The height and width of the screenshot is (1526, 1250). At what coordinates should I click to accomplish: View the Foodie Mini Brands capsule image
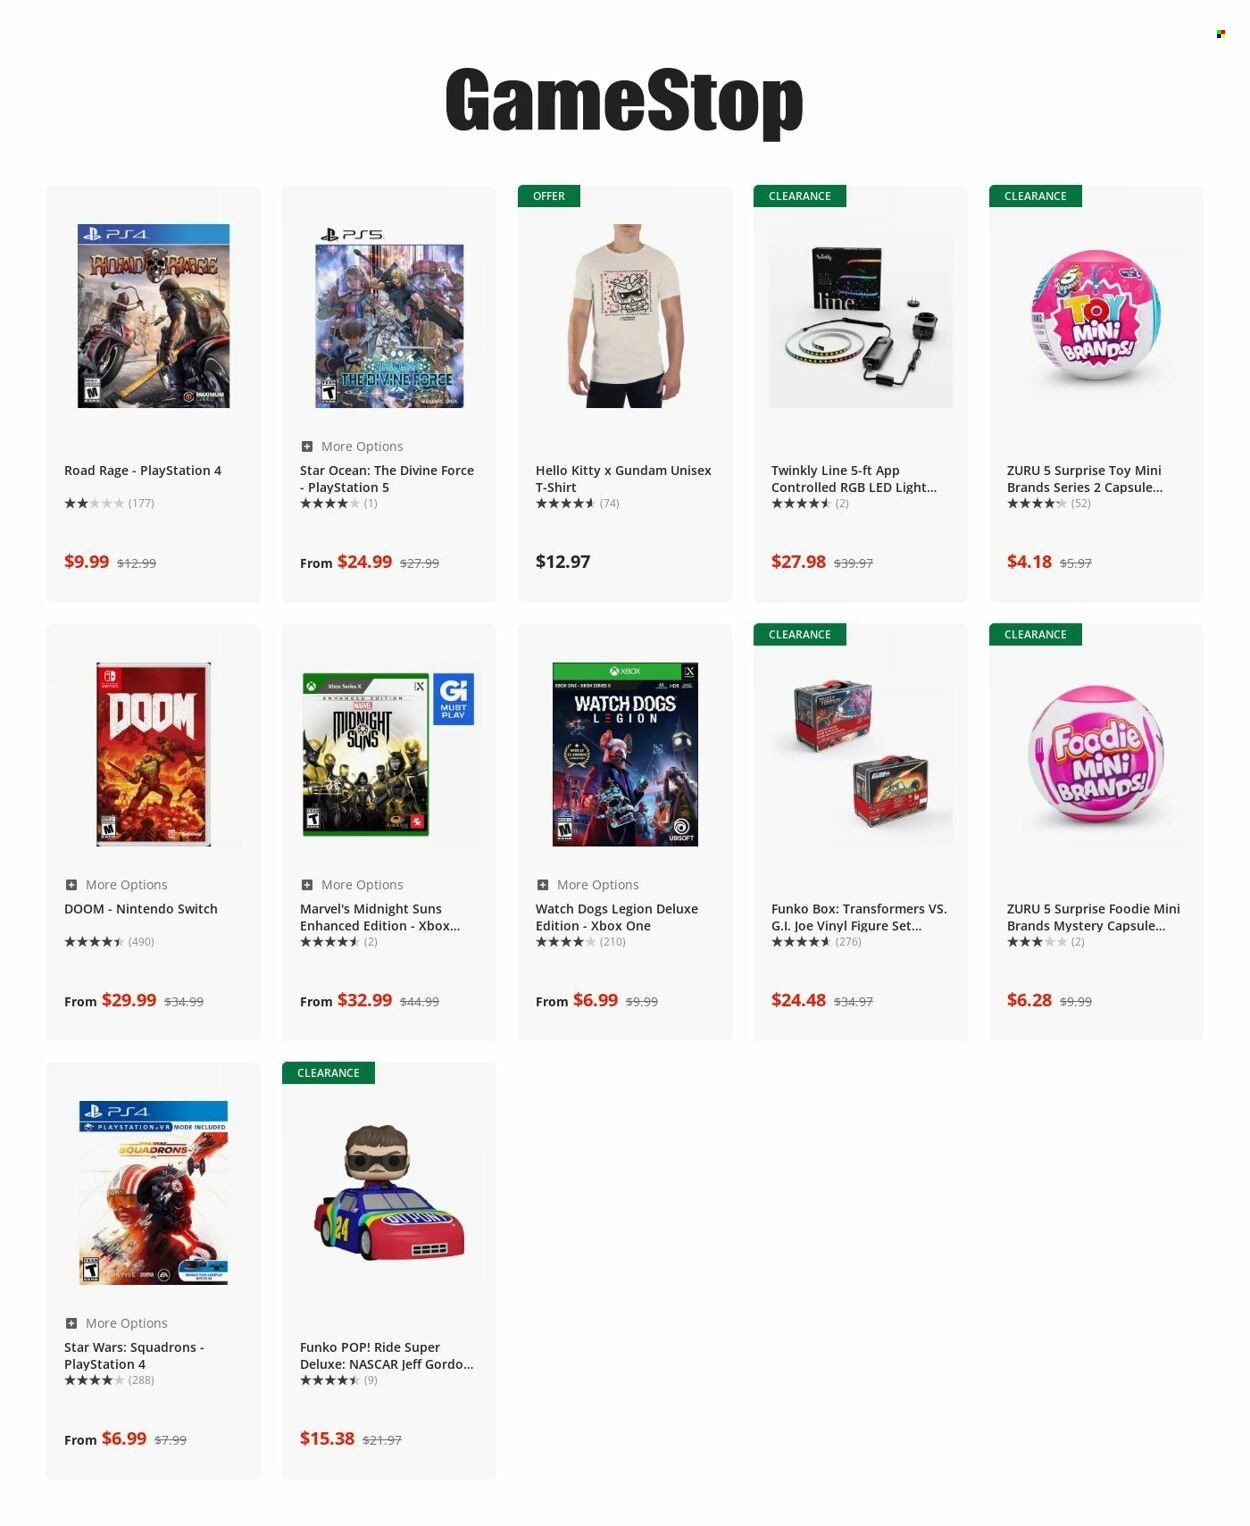click(1096, 755)
